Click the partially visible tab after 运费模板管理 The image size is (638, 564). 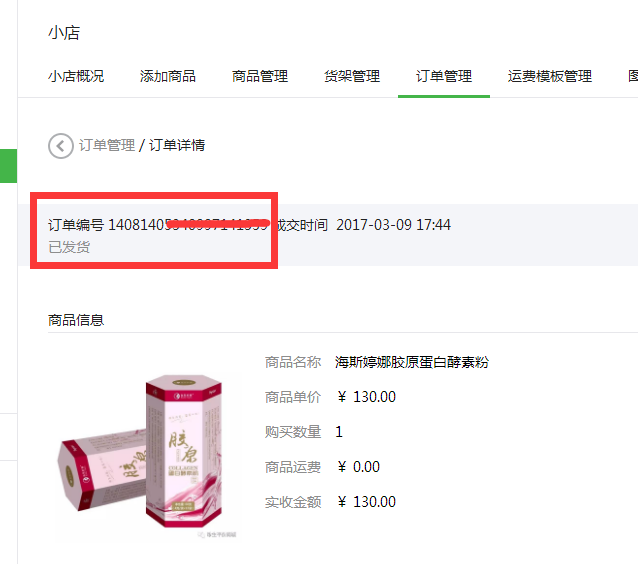coord(633,76)
